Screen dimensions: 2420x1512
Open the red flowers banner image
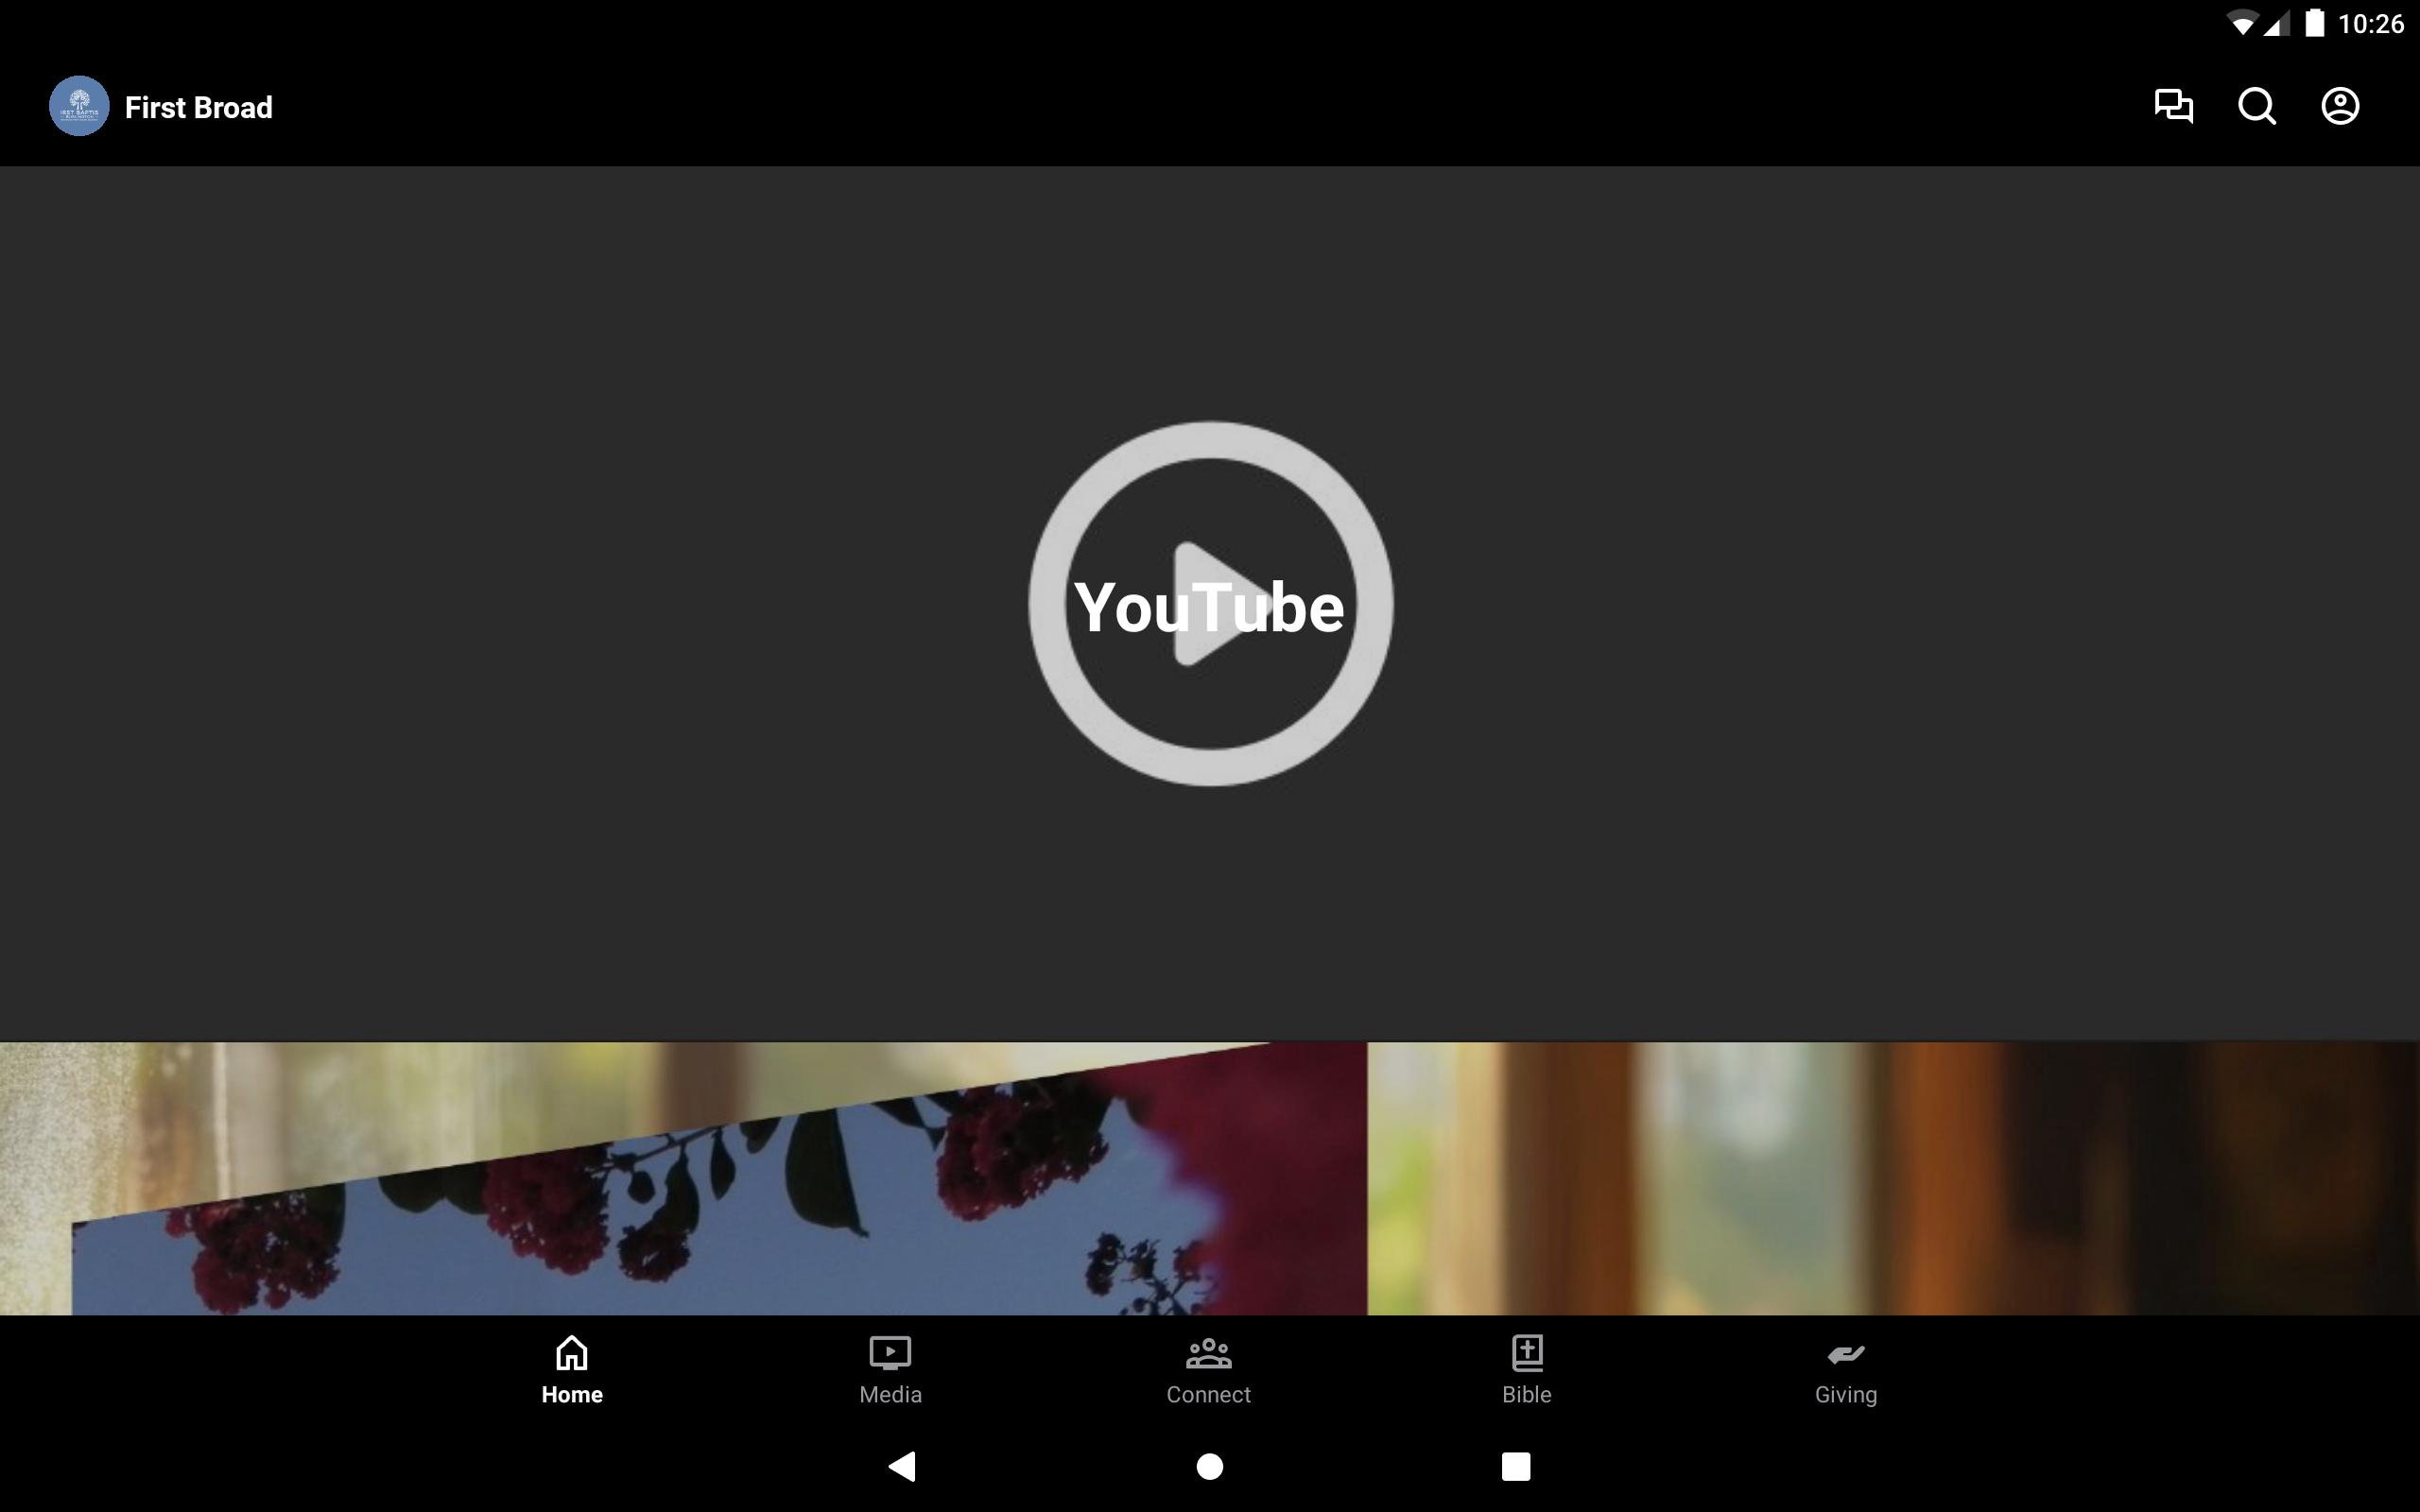pos(683,1180)
